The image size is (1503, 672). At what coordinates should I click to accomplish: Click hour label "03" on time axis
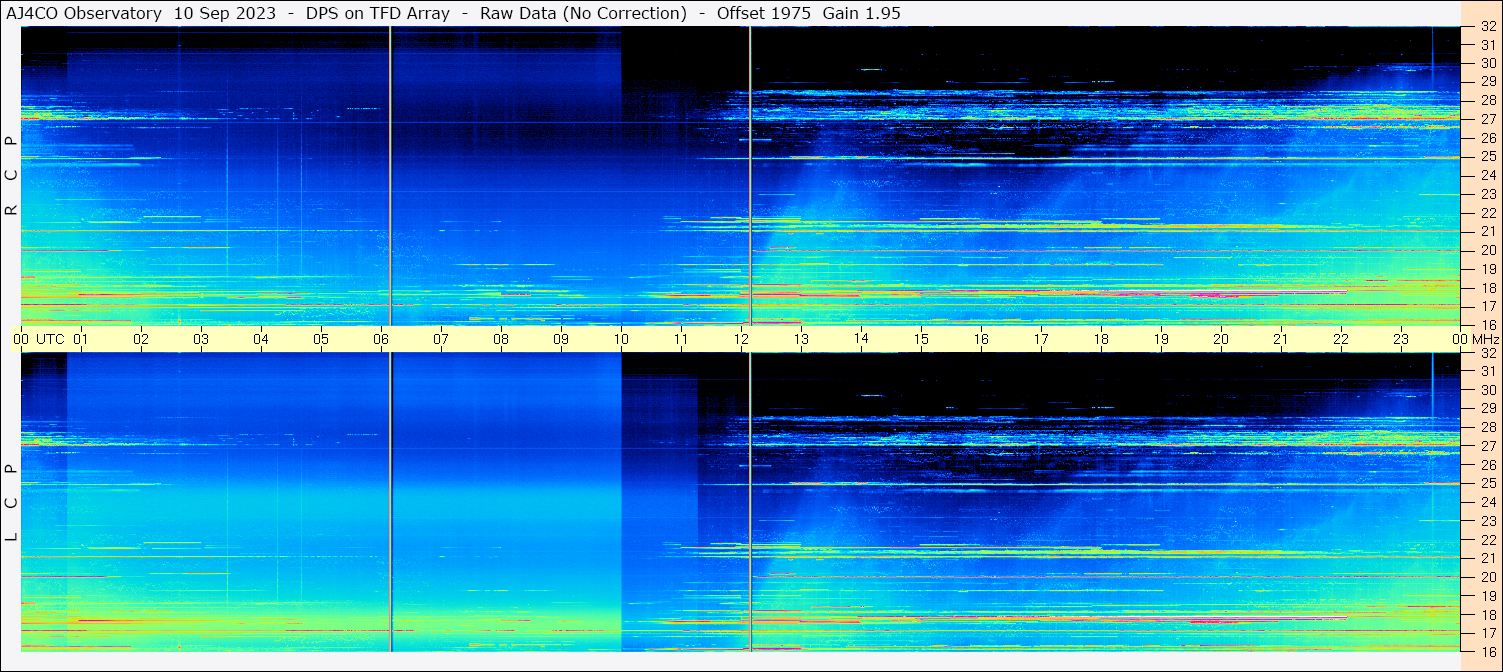click(x=201, y=339)
